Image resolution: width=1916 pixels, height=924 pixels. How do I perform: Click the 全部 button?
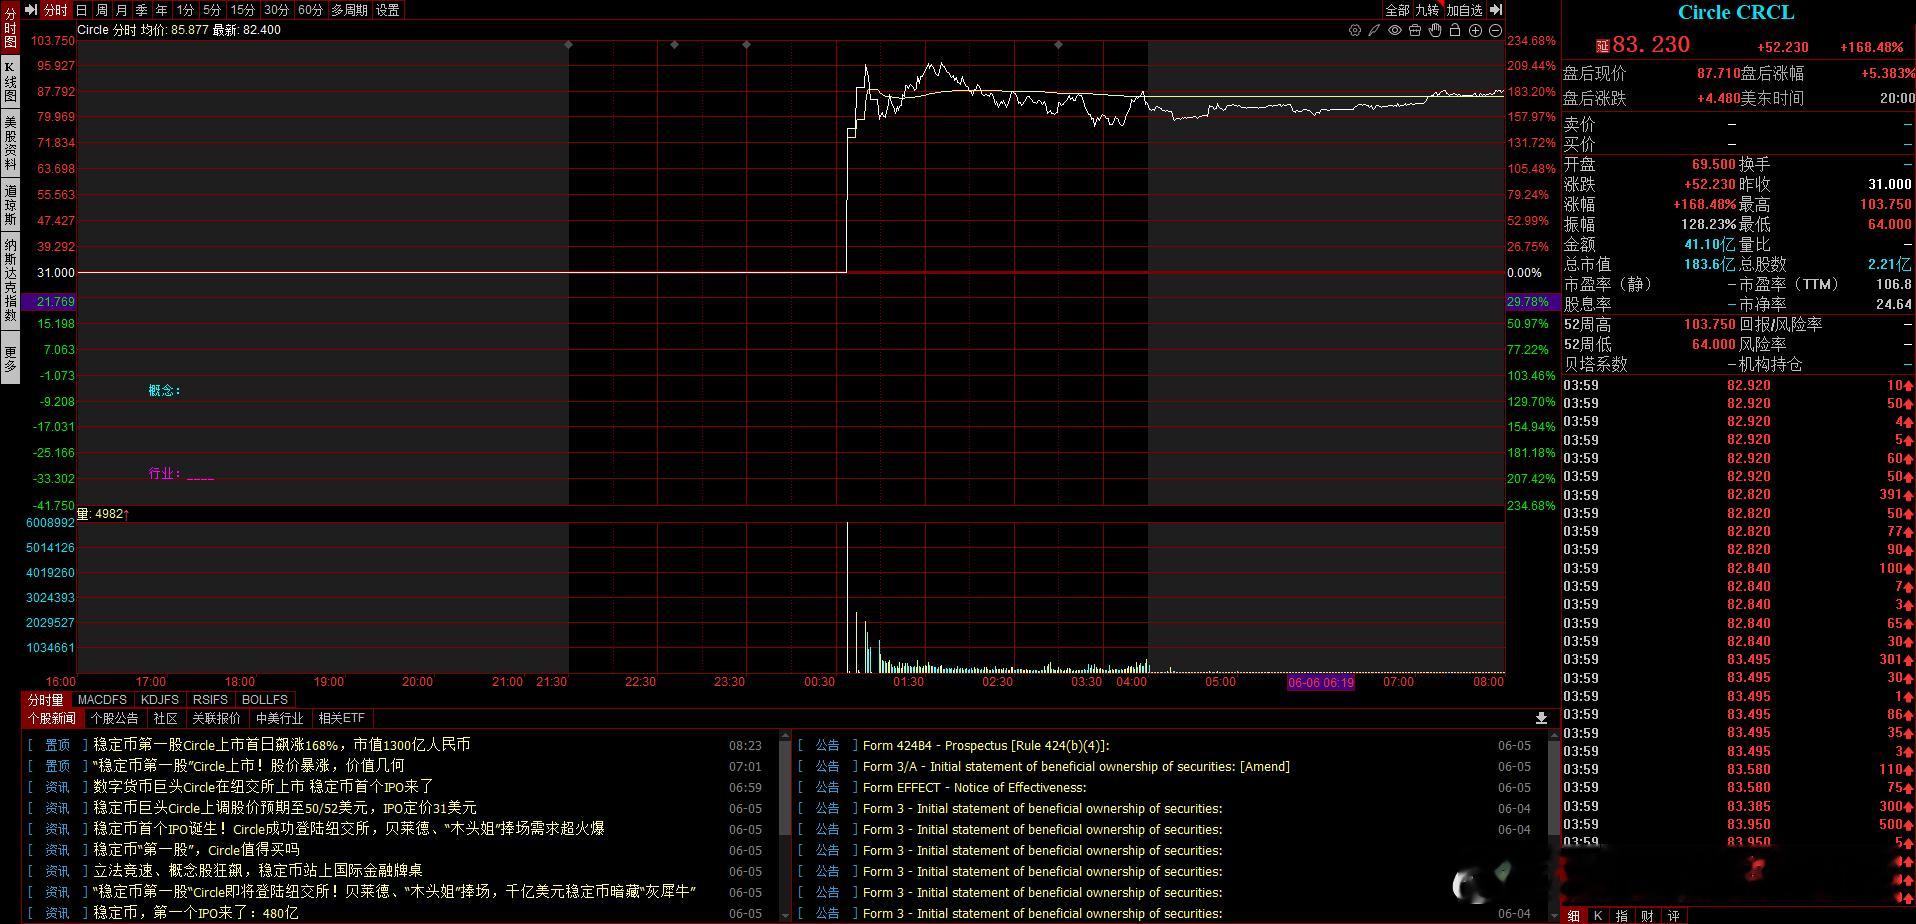[1397, 10]
